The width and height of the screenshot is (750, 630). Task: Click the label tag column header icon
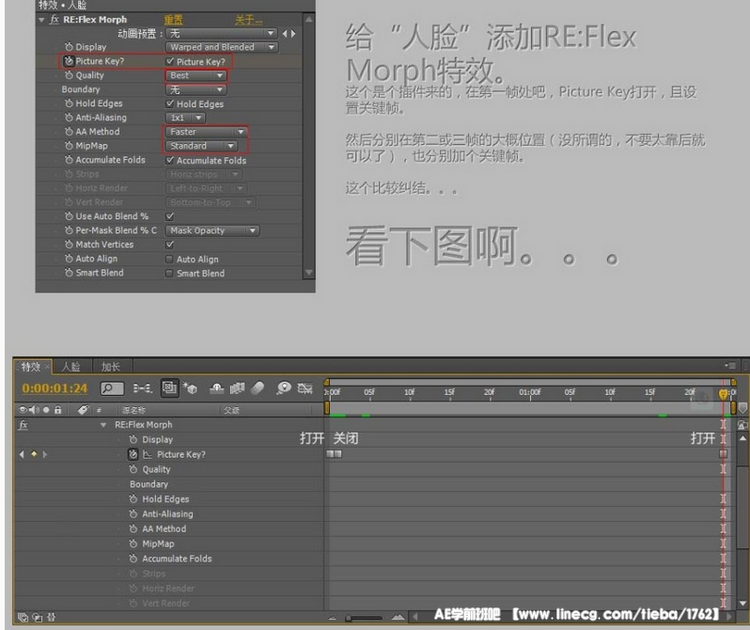[x=83, y=410]
